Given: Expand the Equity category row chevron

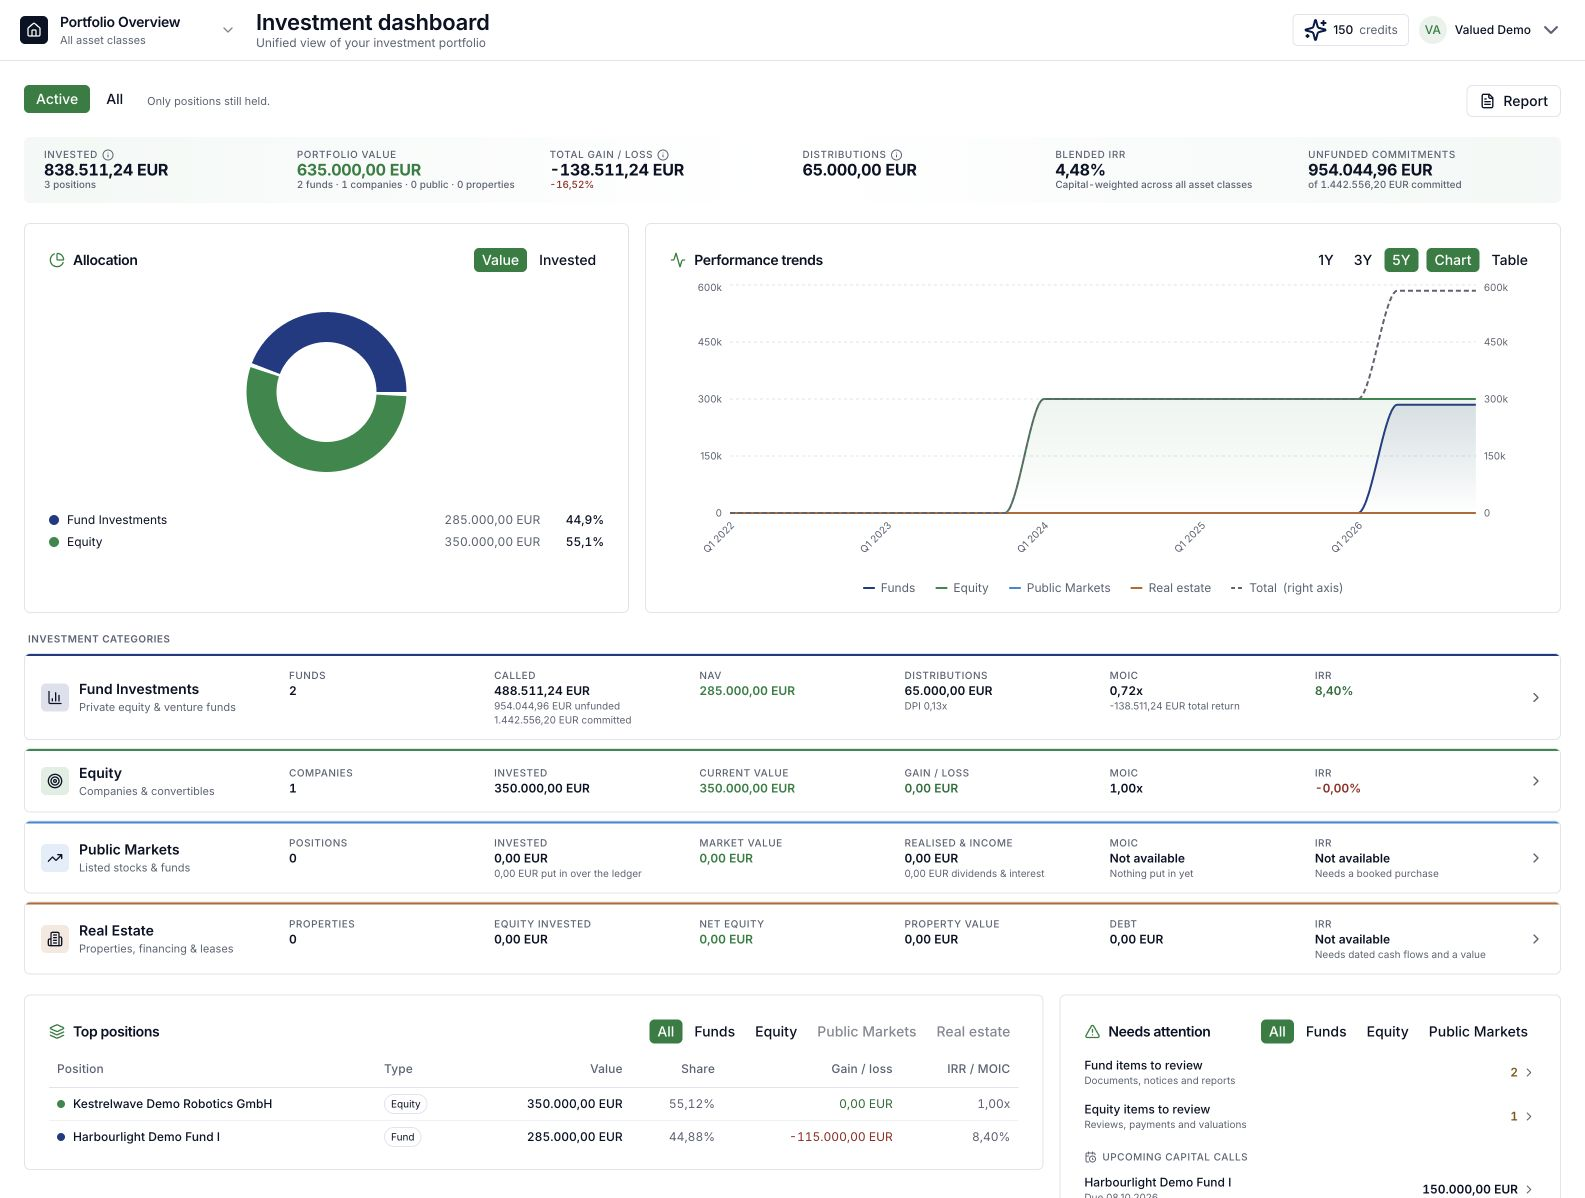Looking at the screenshot, I should click(1536, 781).
